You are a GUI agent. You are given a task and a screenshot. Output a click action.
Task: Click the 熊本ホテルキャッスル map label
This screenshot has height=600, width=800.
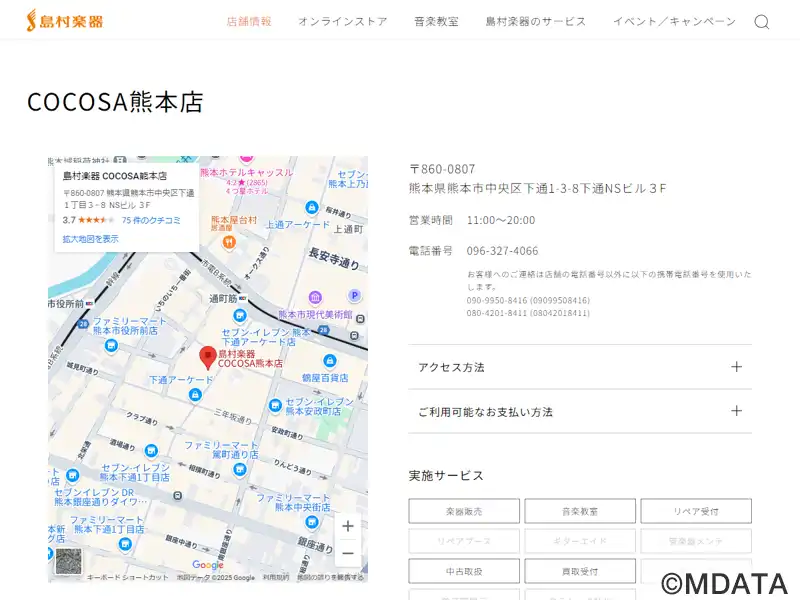(x=246, y=172)
